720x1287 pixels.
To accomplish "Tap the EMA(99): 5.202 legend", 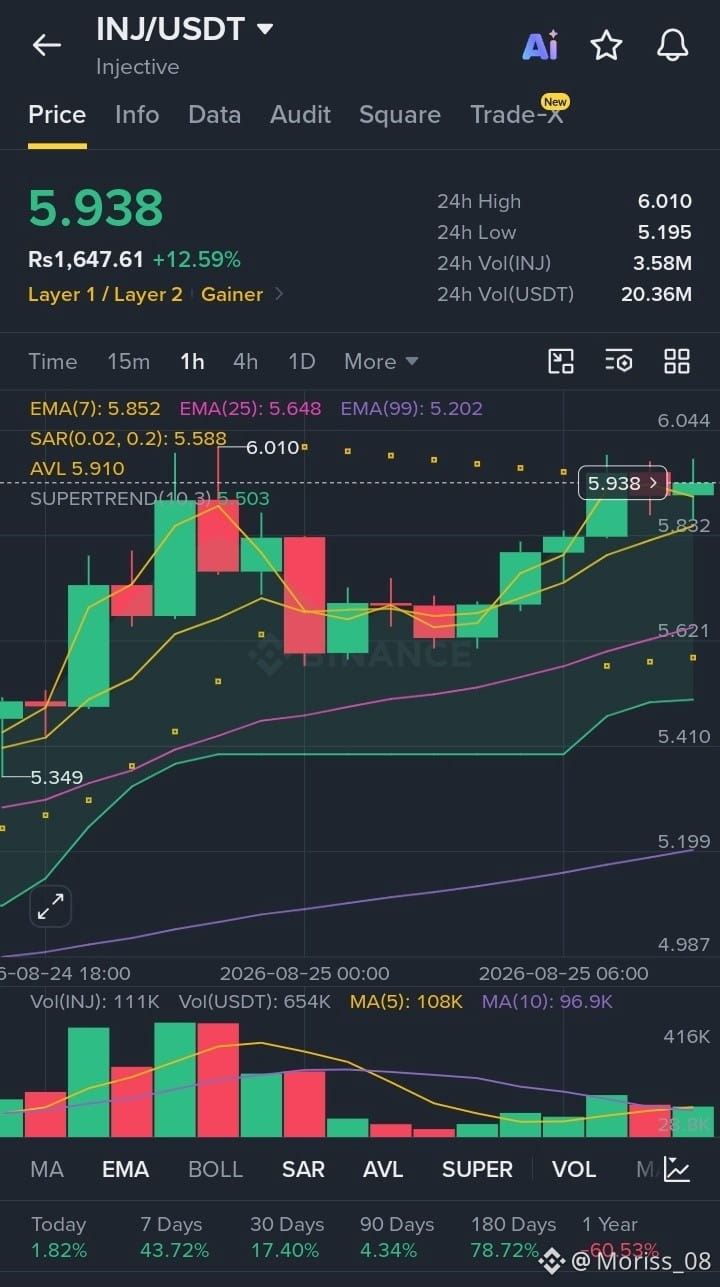I will pos(411,408).
